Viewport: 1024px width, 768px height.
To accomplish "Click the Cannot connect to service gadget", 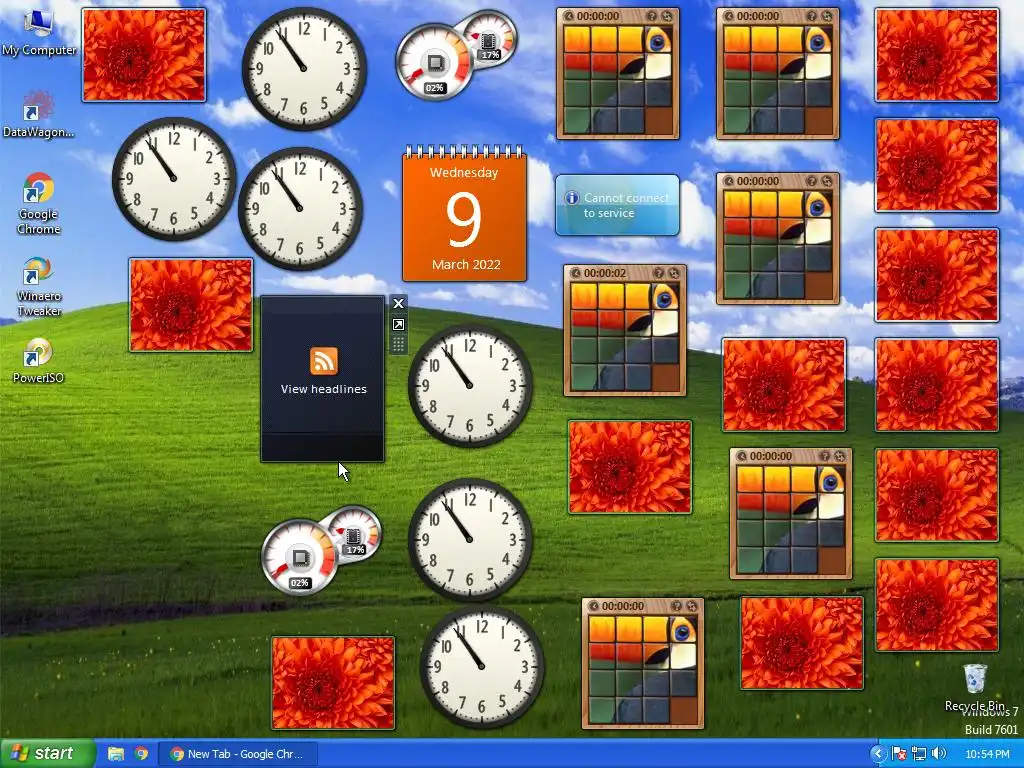I will (617, 205).
